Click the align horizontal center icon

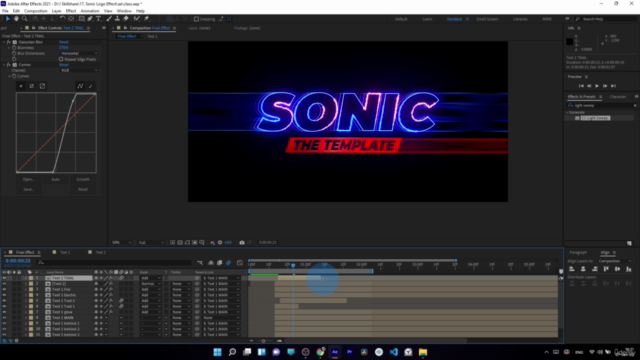[583, 269]
